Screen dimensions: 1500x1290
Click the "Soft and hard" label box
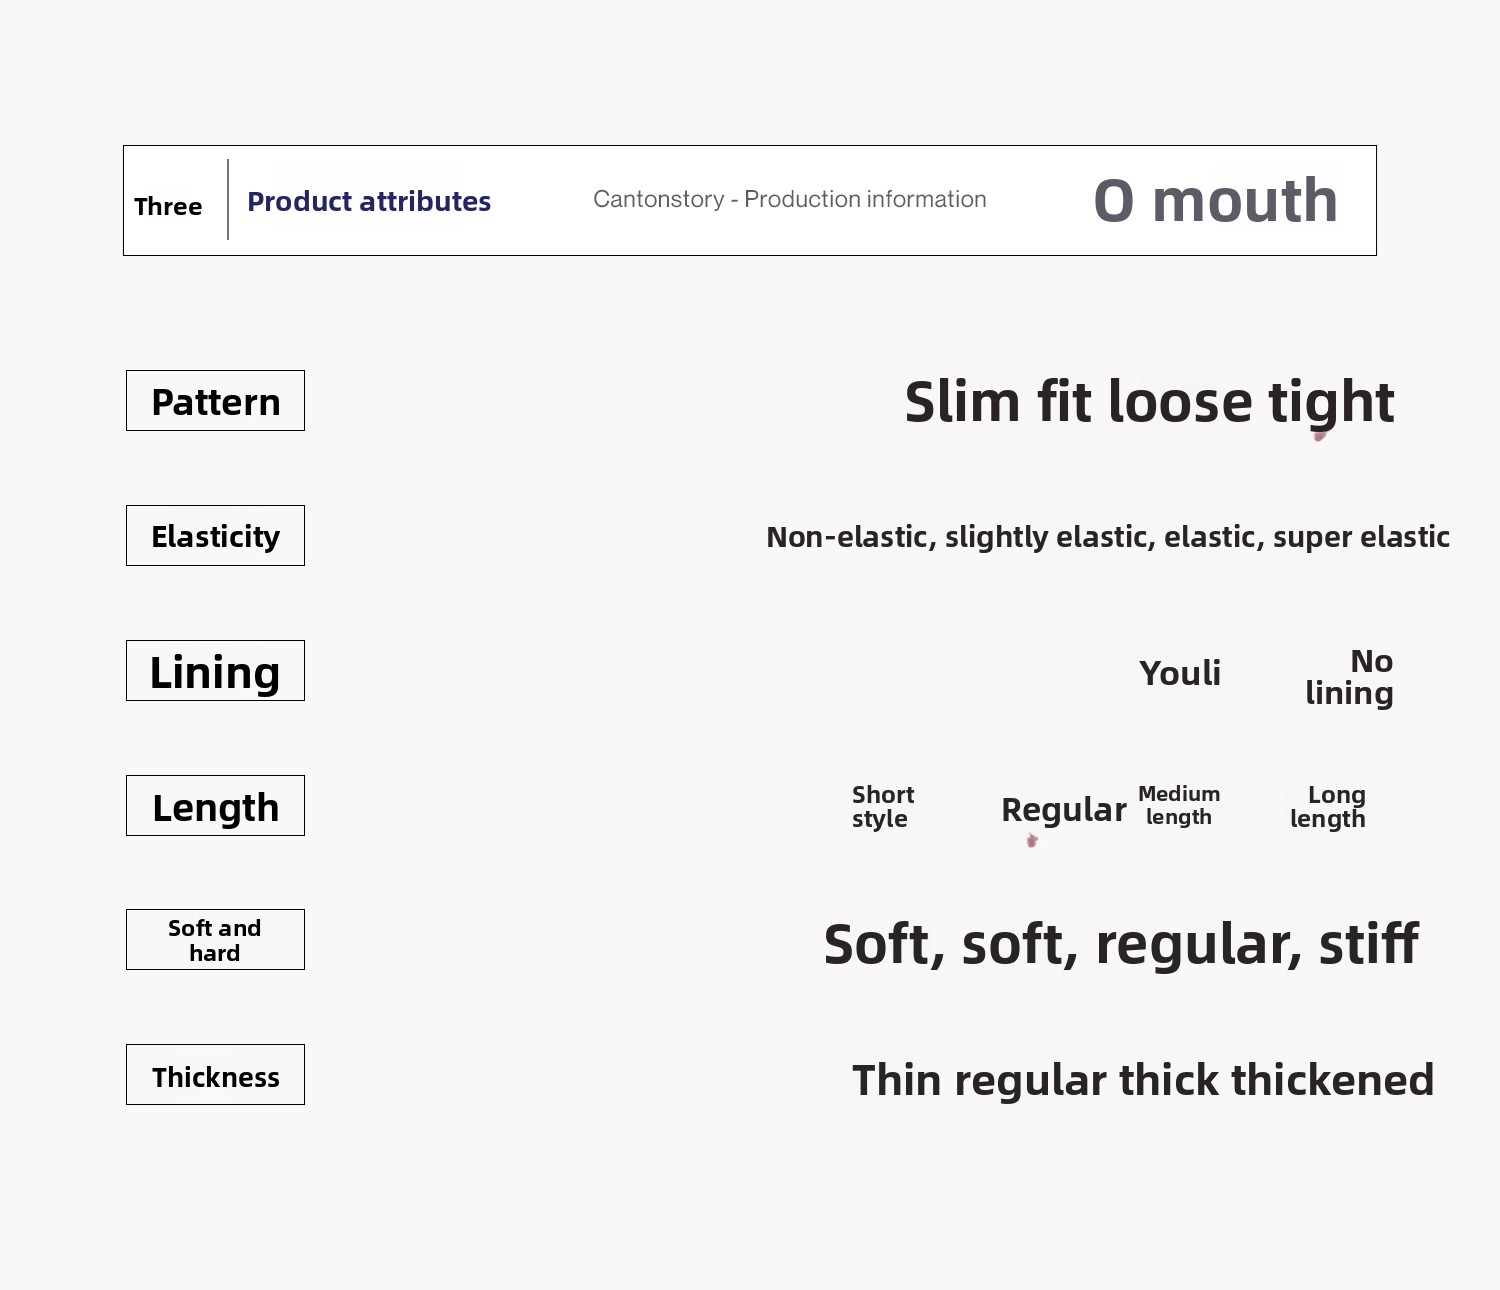pos(215,940)
